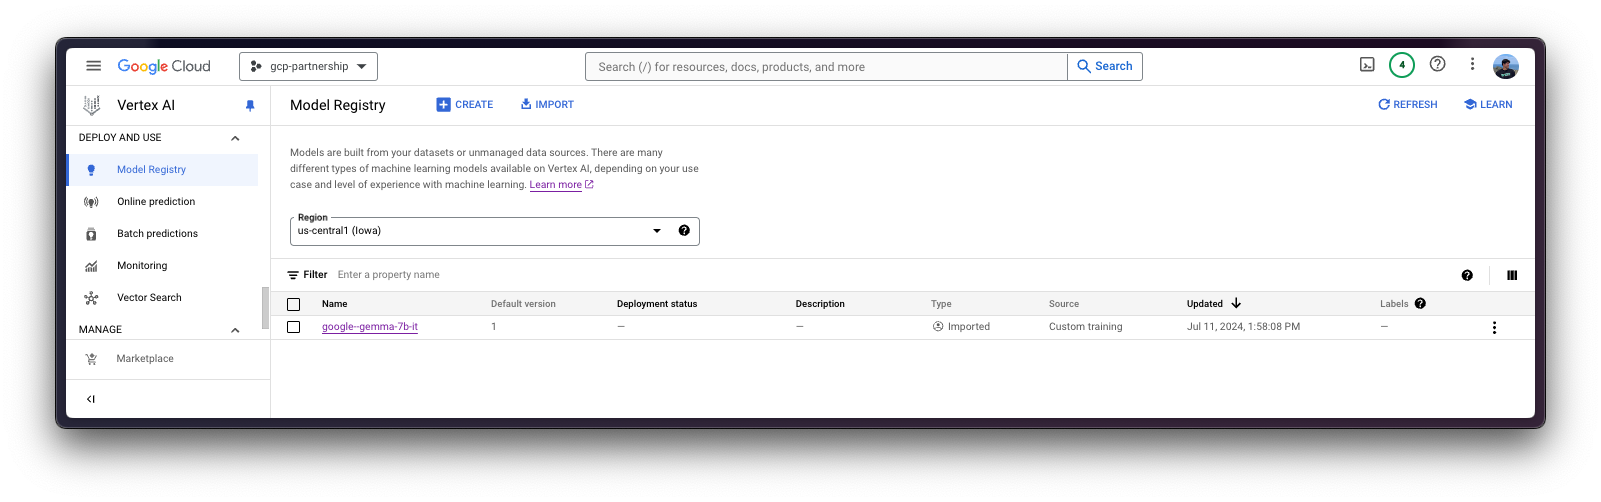The width and height of the screenshot is (1601, 502).
Task: Open the table help icon
Action: pos(1467,275)
